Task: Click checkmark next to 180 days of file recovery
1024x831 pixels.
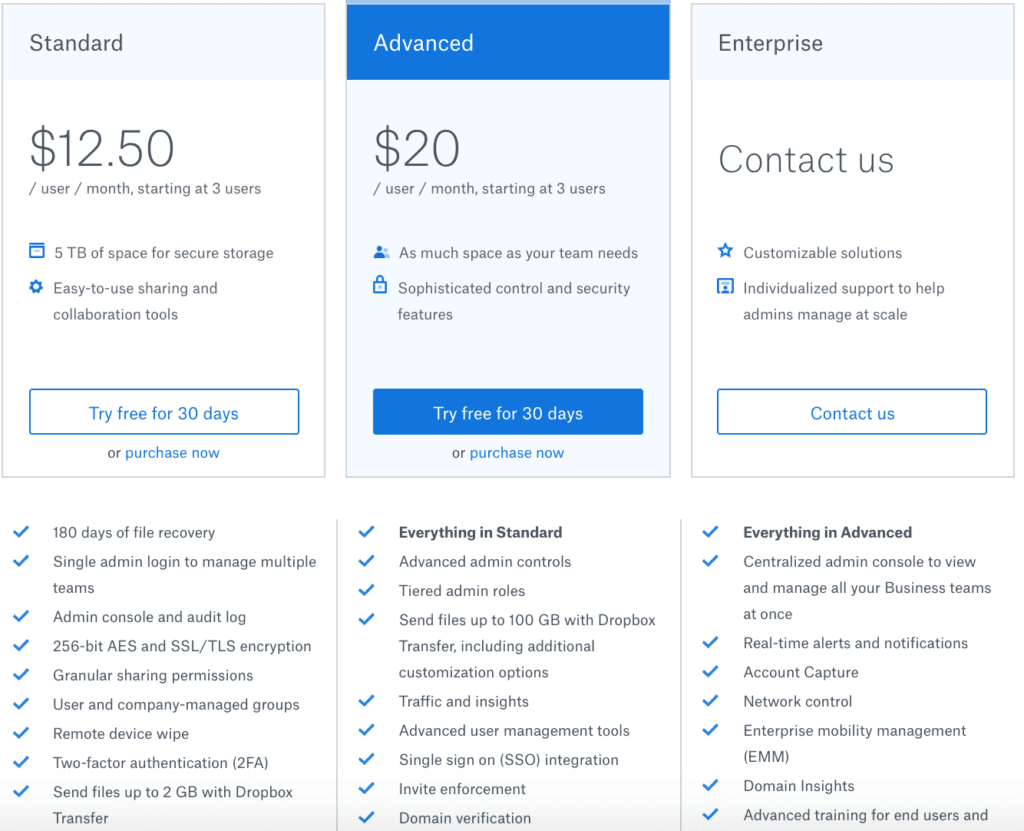Action: coord(21,531)
